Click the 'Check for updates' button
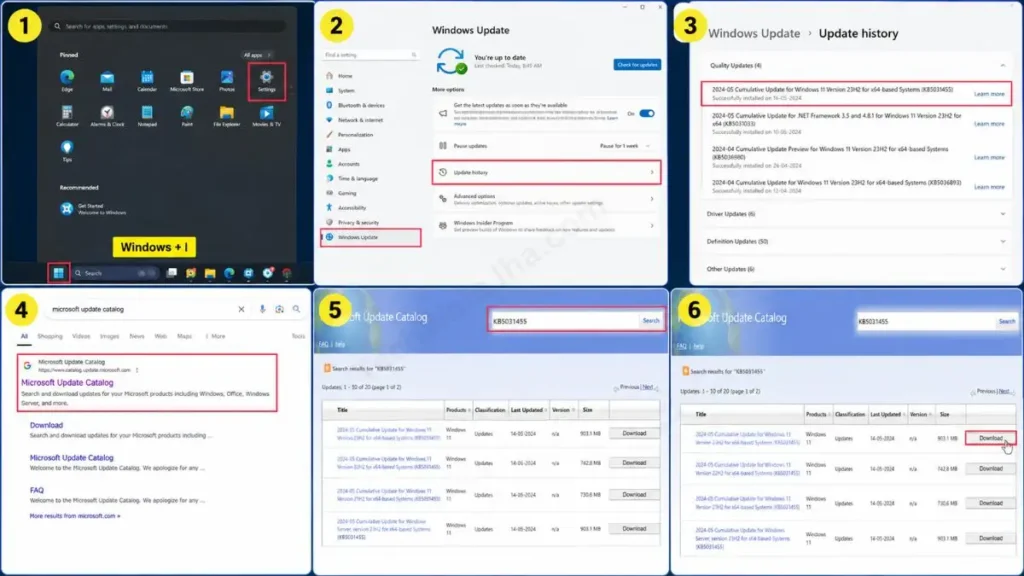 coord(637,65)
